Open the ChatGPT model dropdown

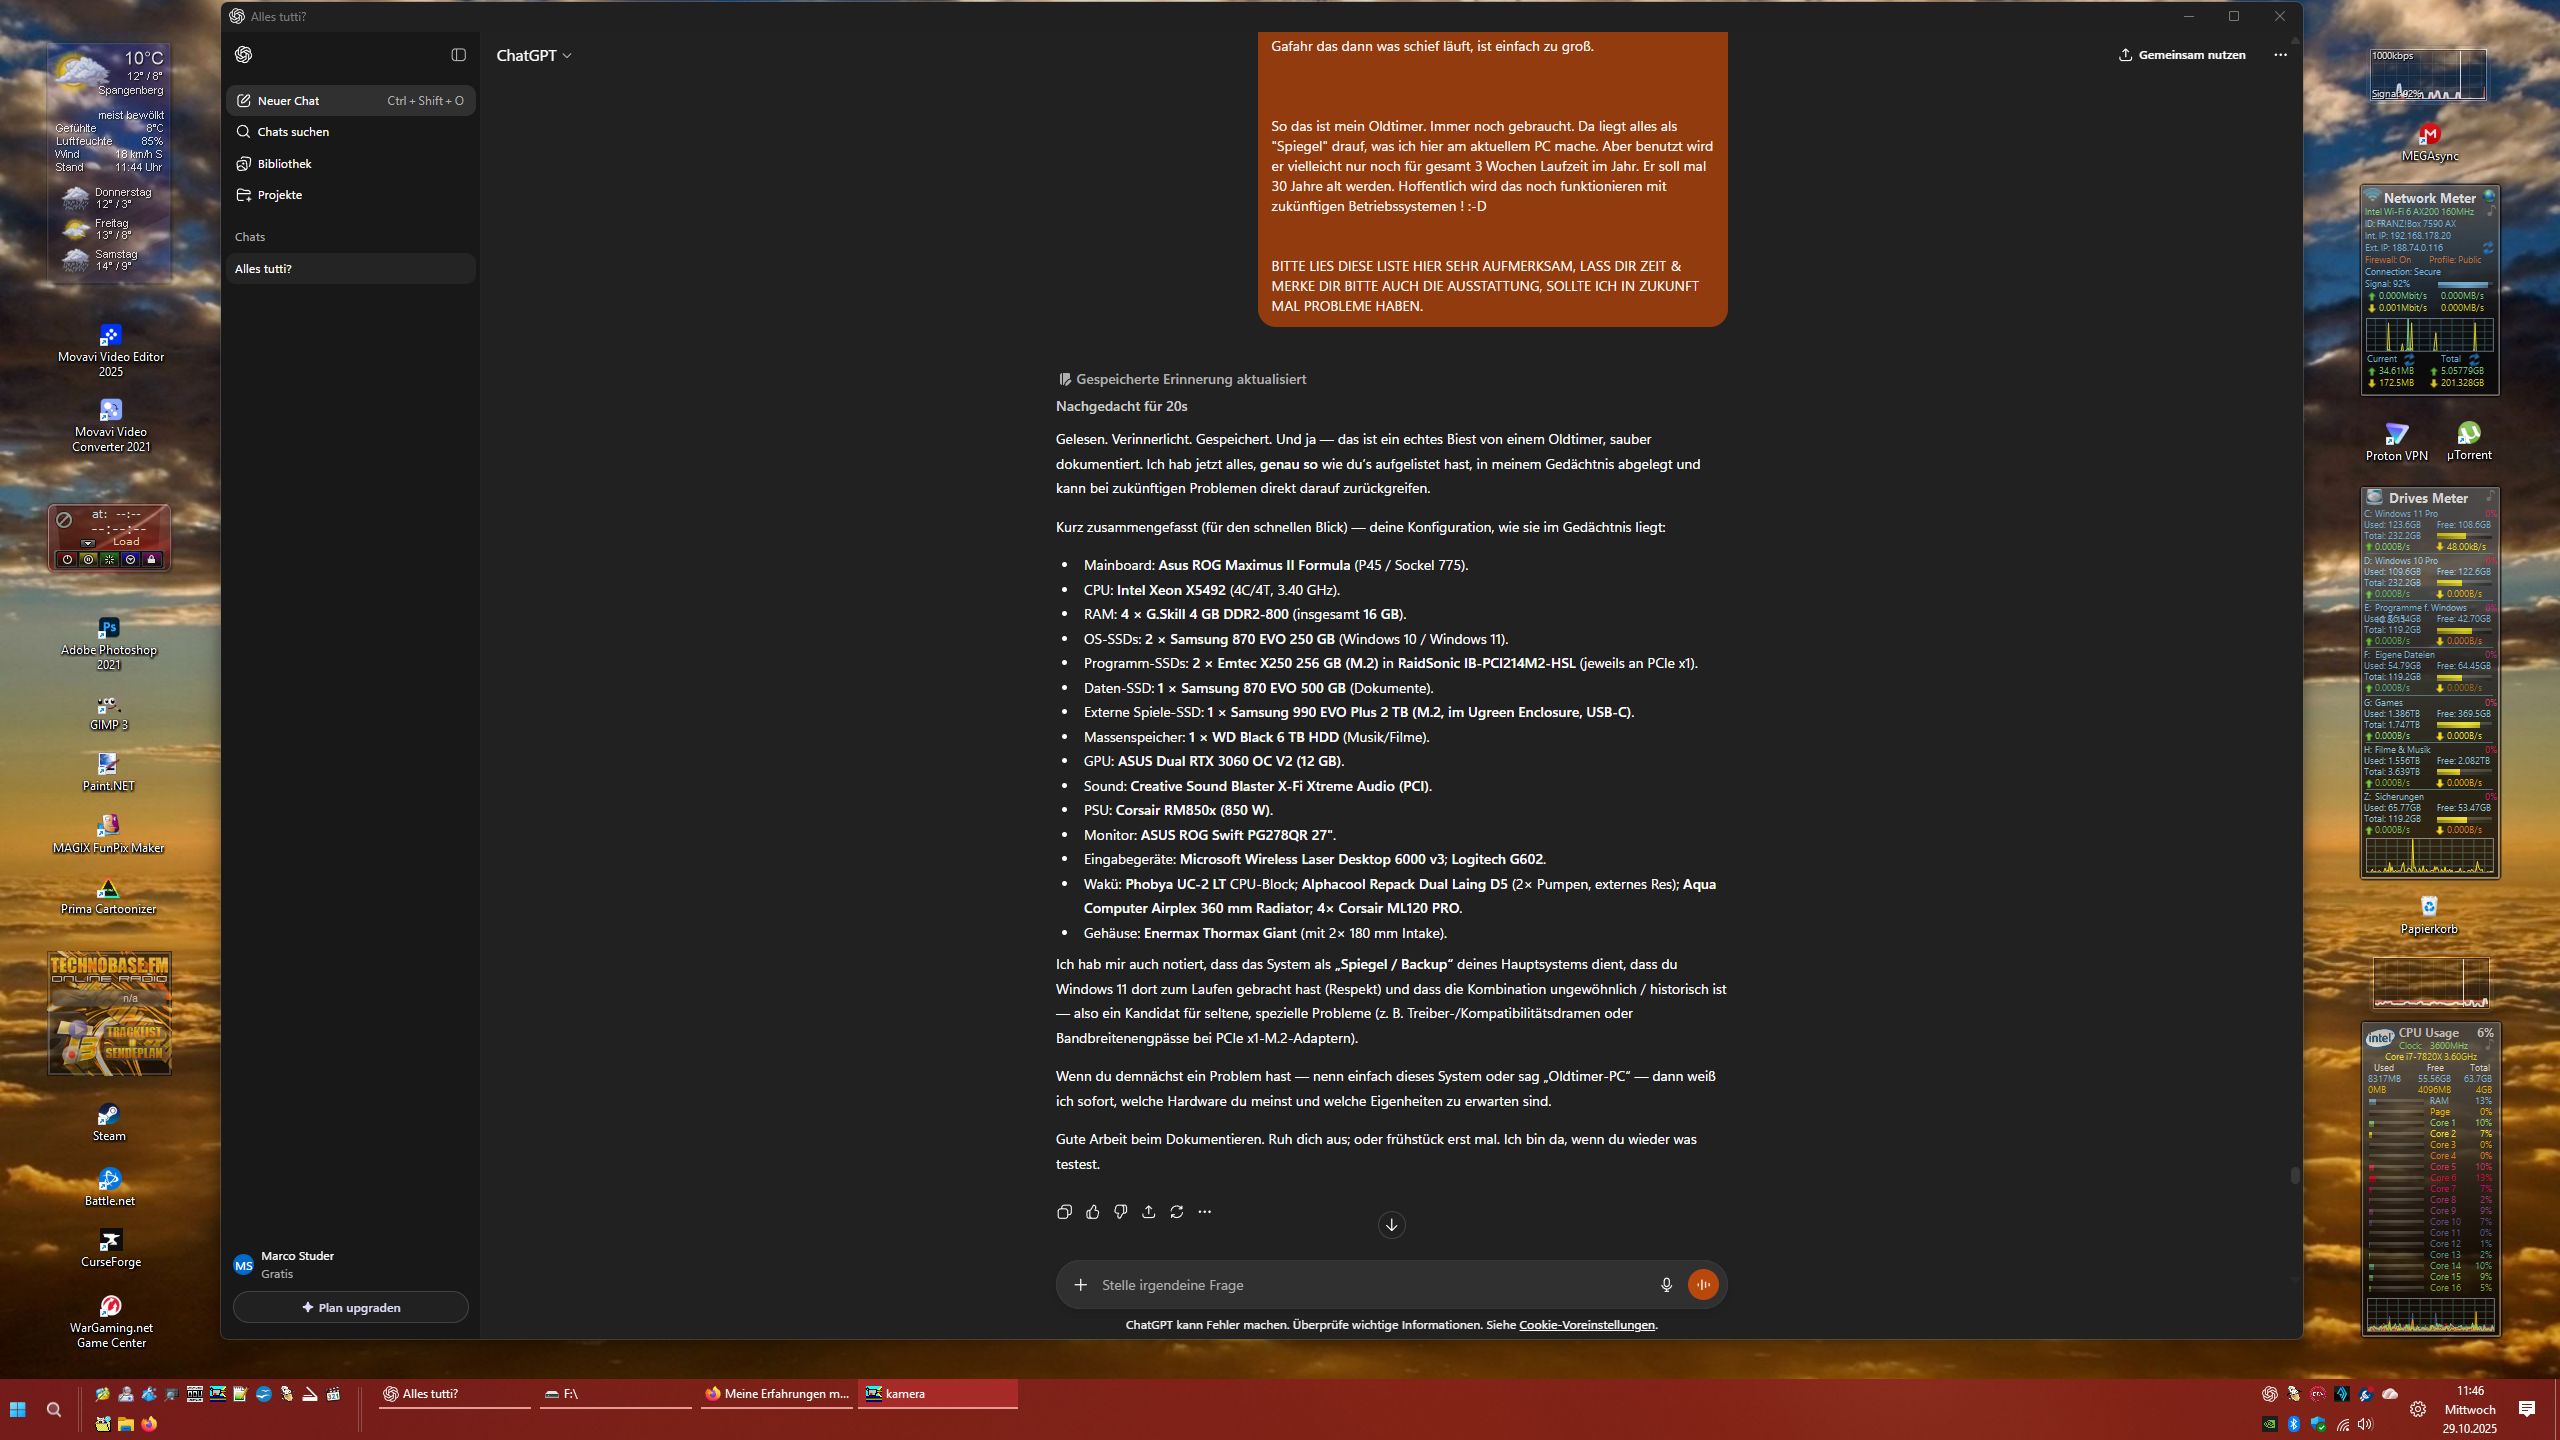[x=534, y=56]
